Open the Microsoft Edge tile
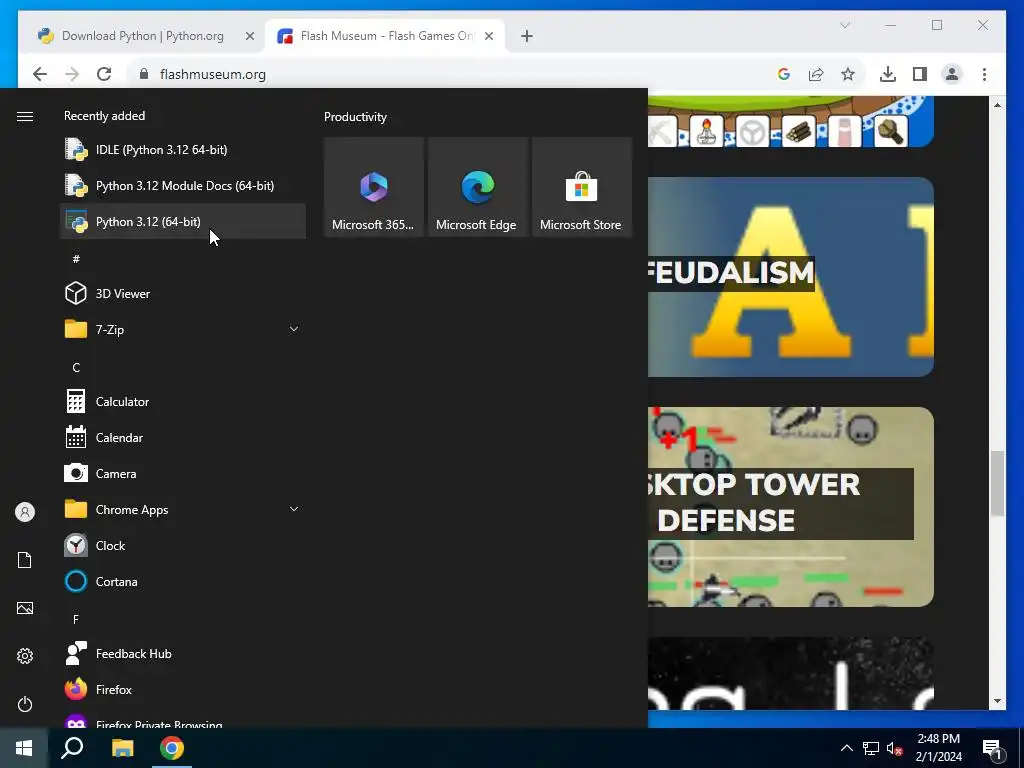 click(477, 187)
